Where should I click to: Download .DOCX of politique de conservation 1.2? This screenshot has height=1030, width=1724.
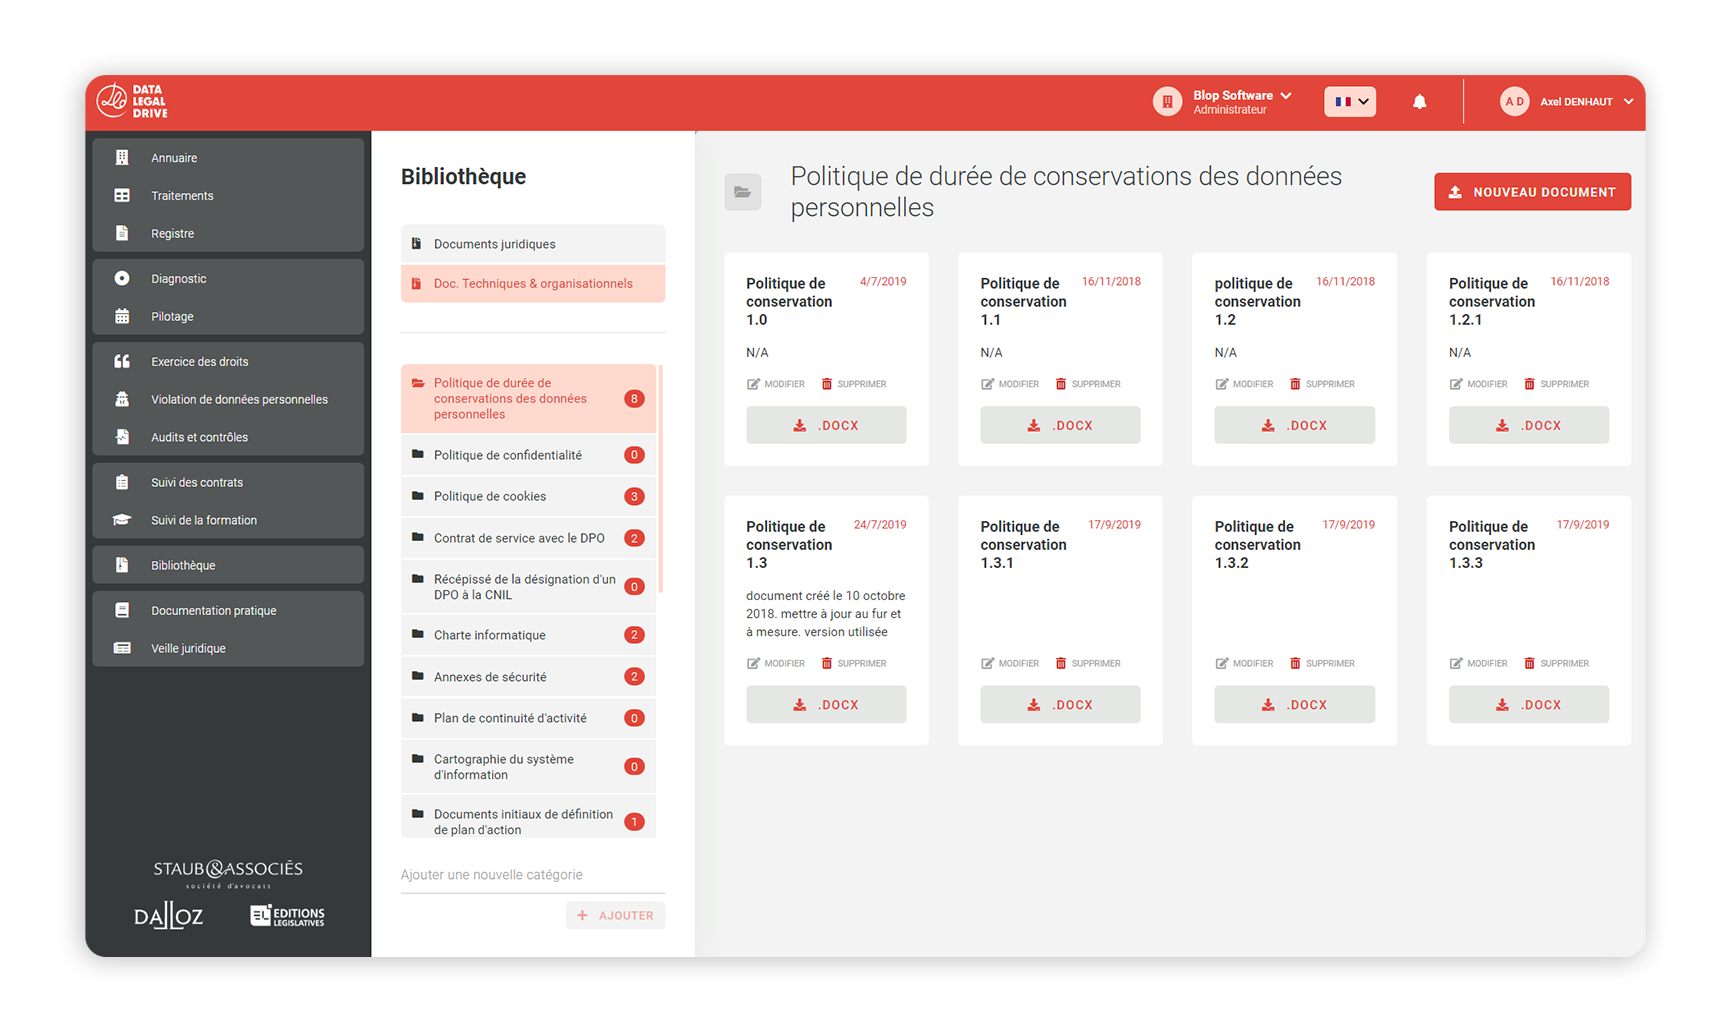(x=1294, y=425)
